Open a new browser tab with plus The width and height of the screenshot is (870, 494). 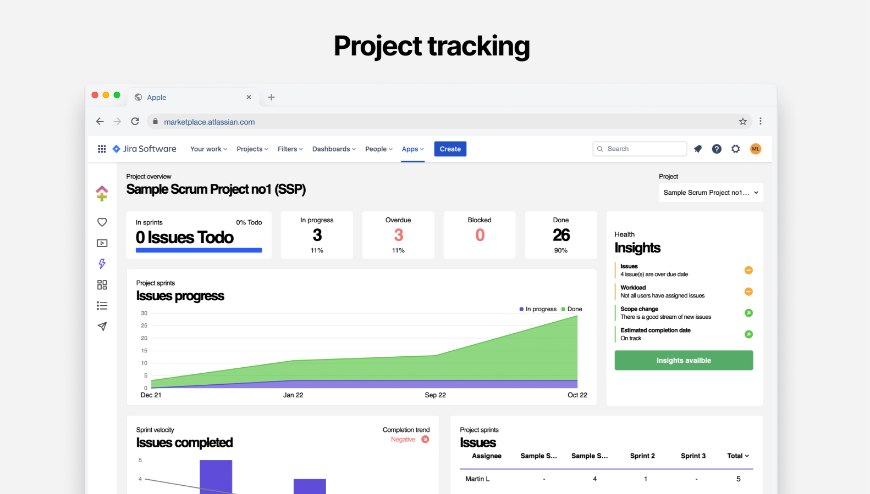tap(271, 97)
